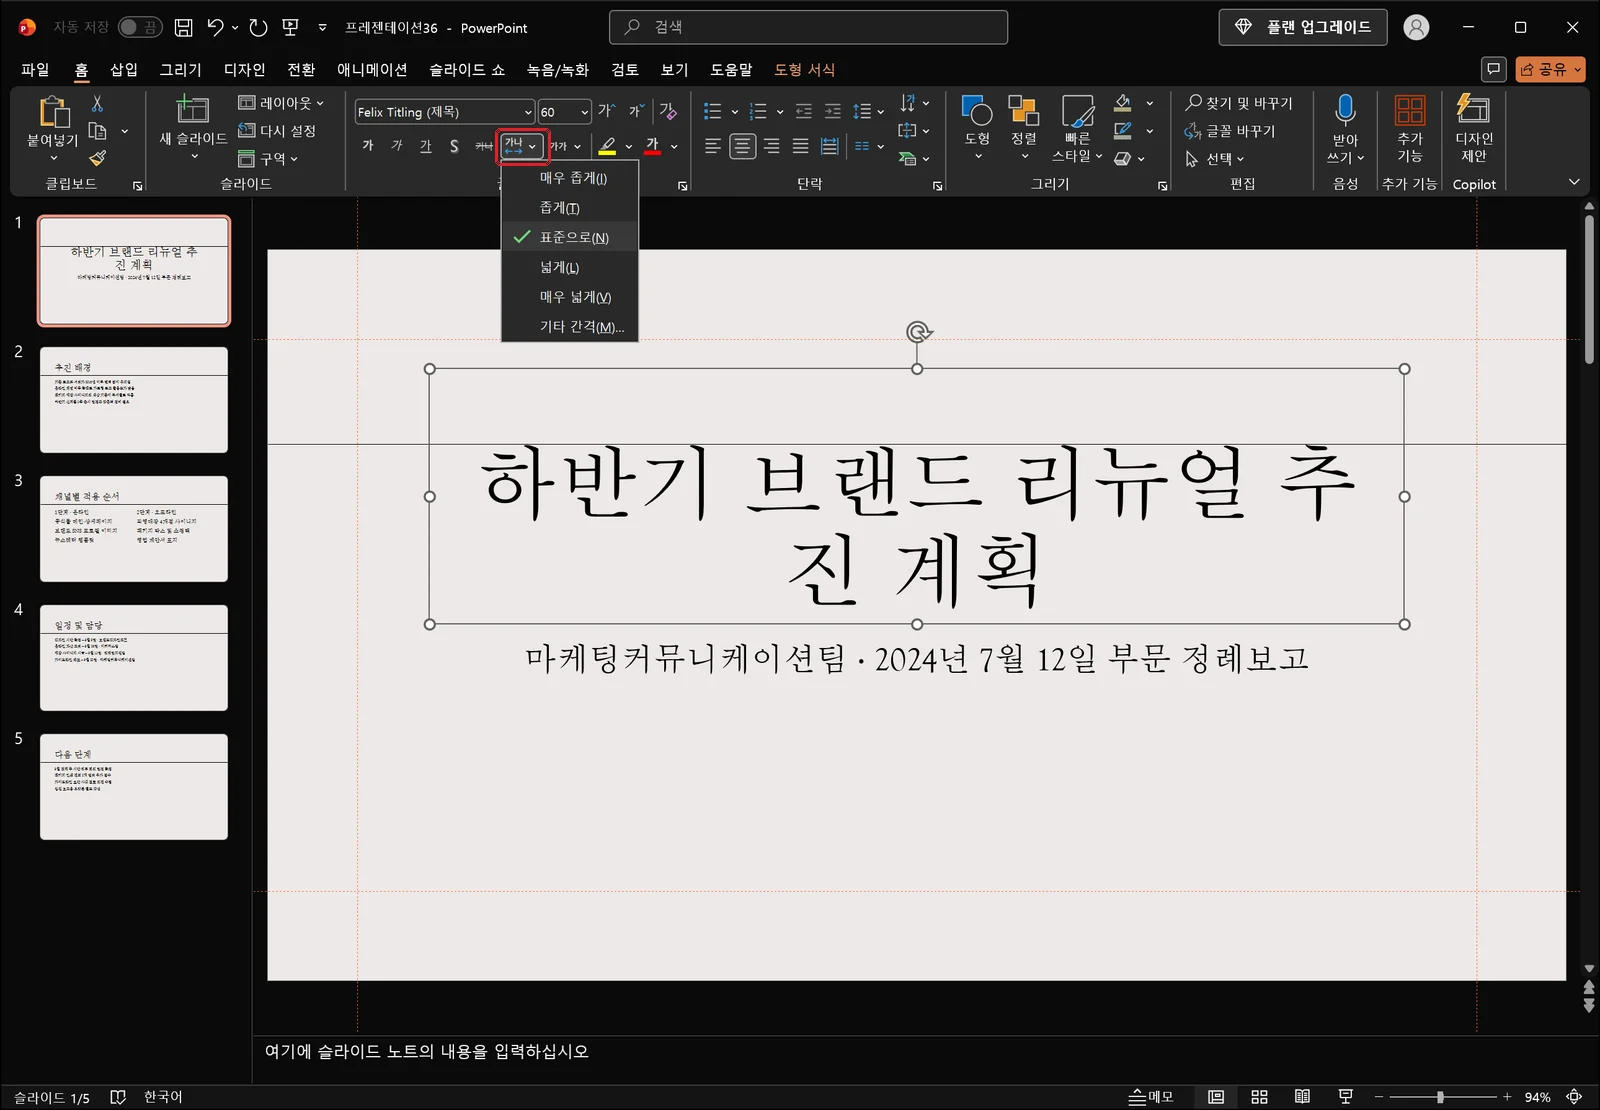Choose Tight (좁게) character spacing
The height and width of the screenshot is (1110, 1600).
(x=570, y=208)
